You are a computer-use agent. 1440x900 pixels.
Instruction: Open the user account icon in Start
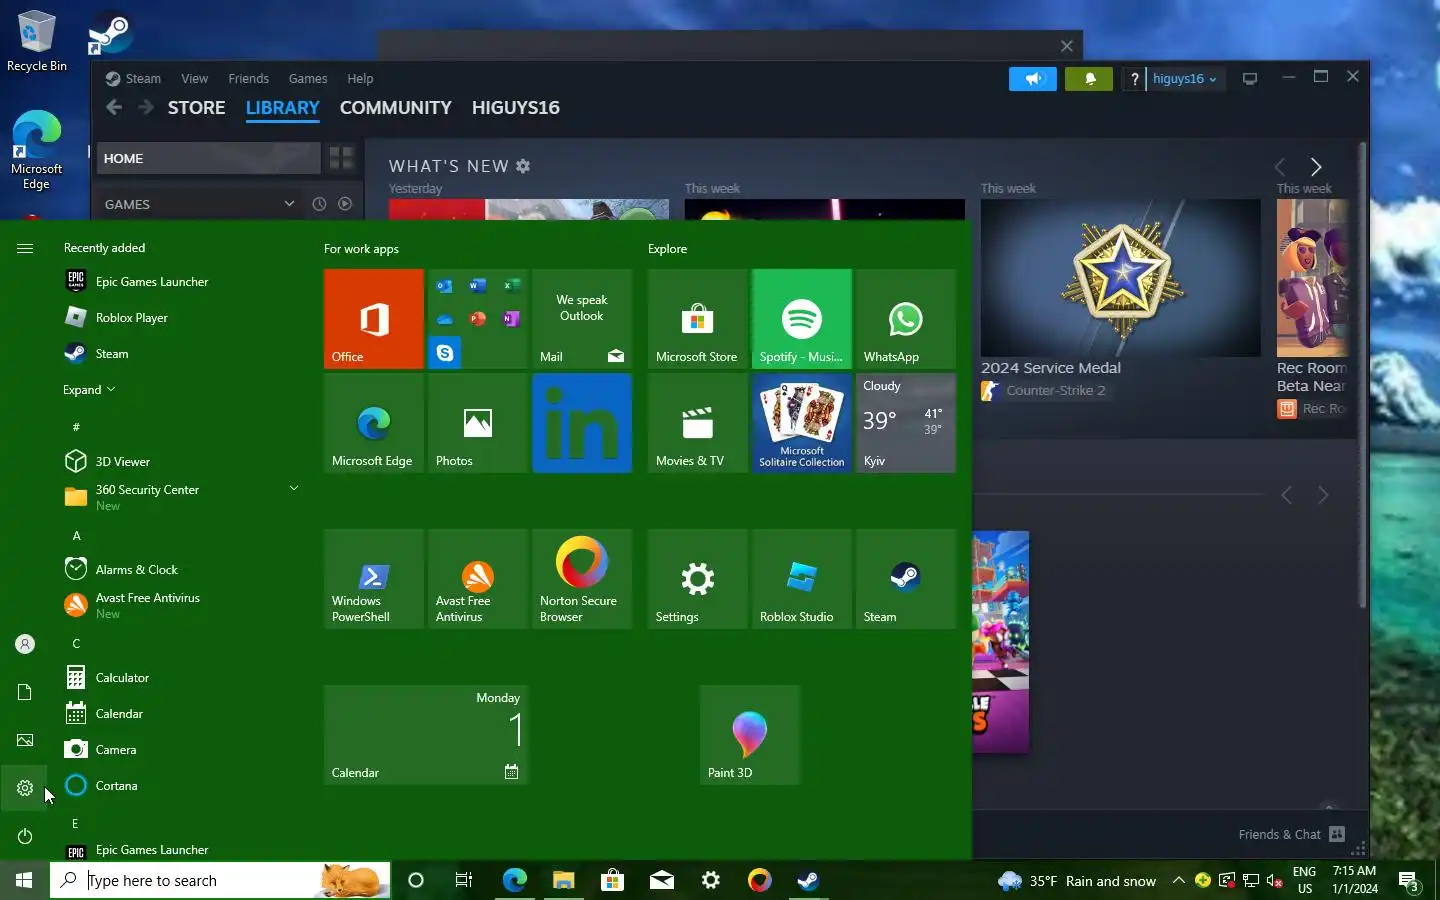[25, 644]
